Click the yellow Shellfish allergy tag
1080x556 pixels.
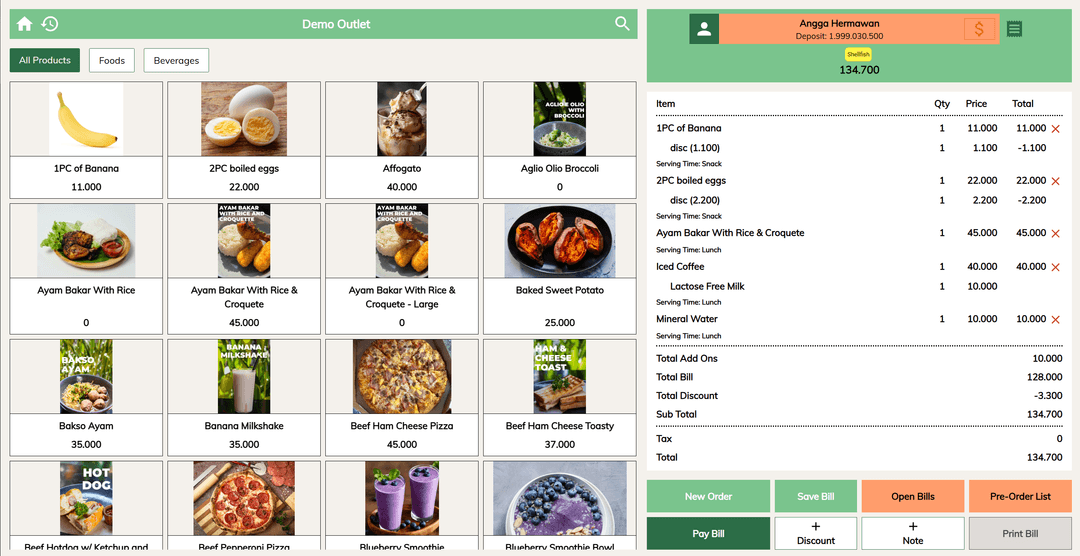pos(859,54)
